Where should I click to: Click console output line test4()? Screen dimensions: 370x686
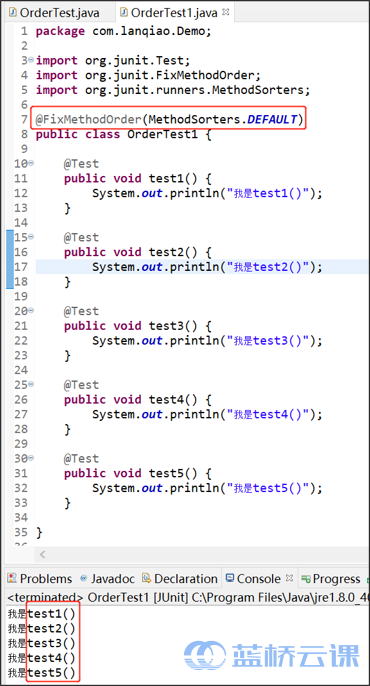coord(42,658)
